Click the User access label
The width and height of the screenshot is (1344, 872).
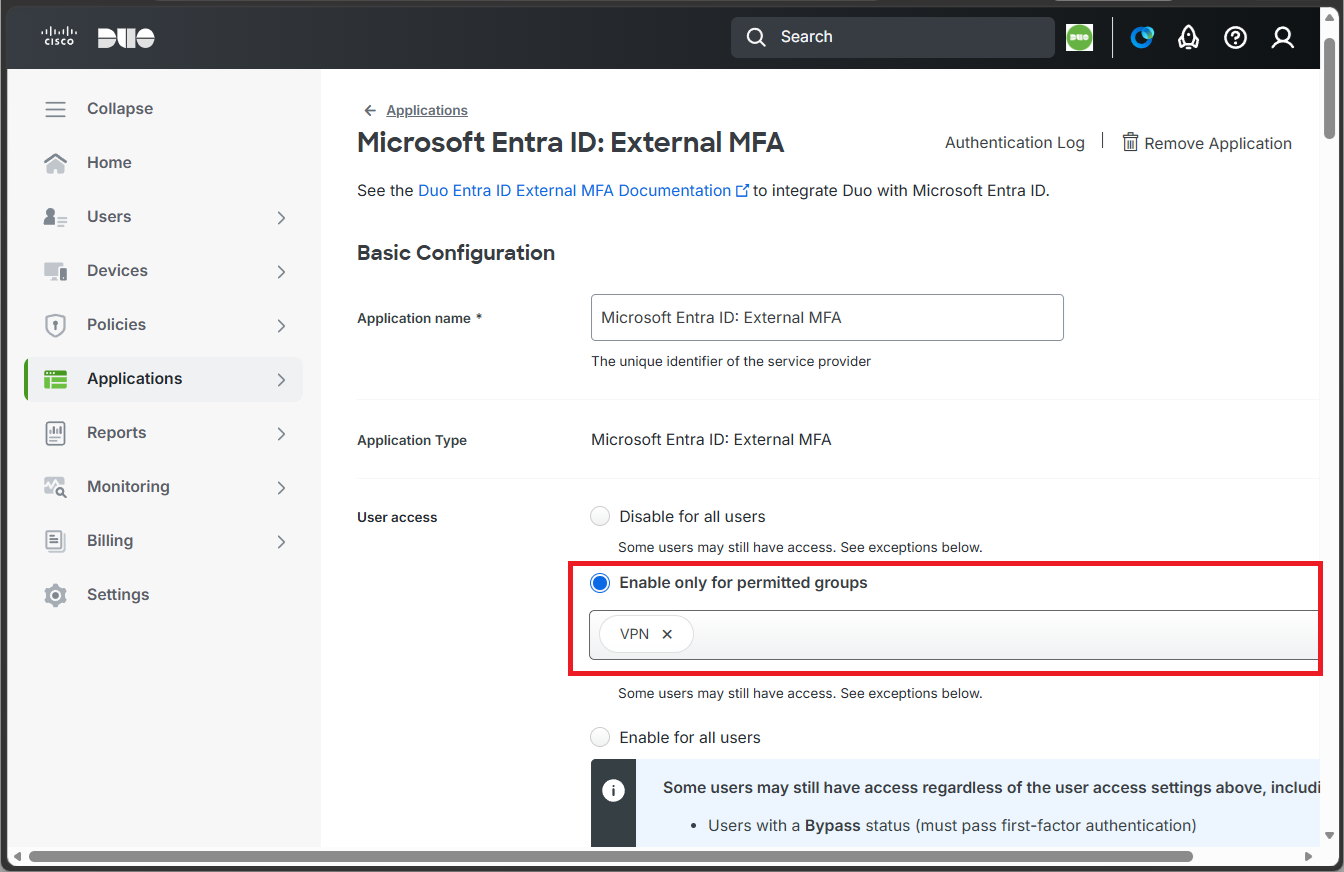point(397,517)
